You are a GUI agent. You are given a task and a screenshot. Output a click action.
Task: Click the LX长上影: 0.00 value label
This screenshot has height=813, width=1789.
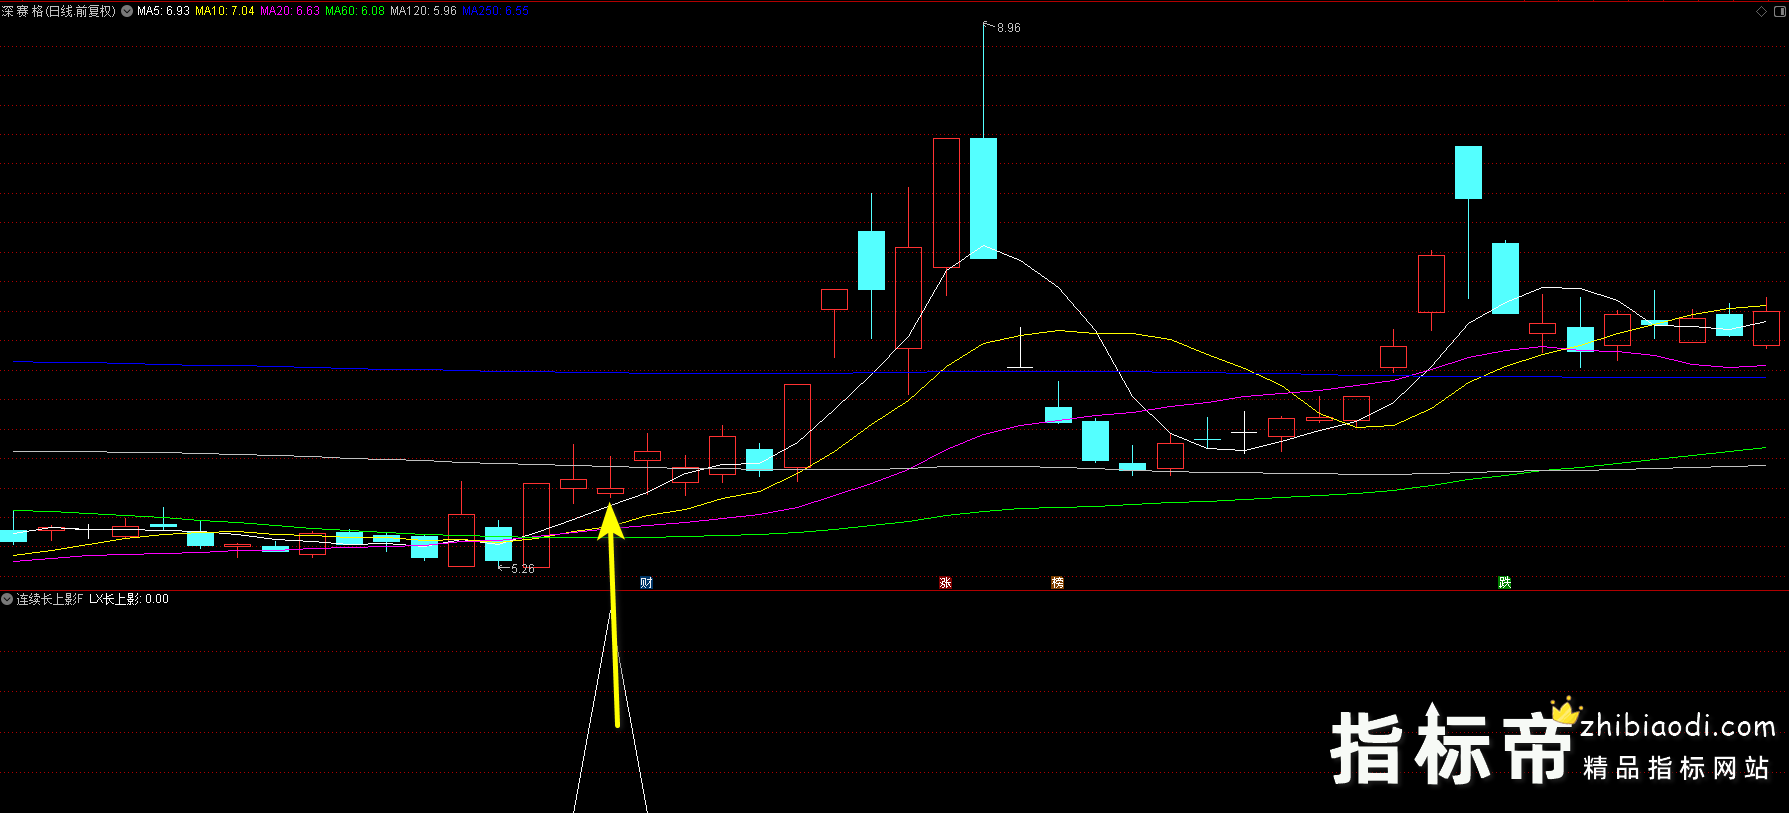[x=129, y=599]
